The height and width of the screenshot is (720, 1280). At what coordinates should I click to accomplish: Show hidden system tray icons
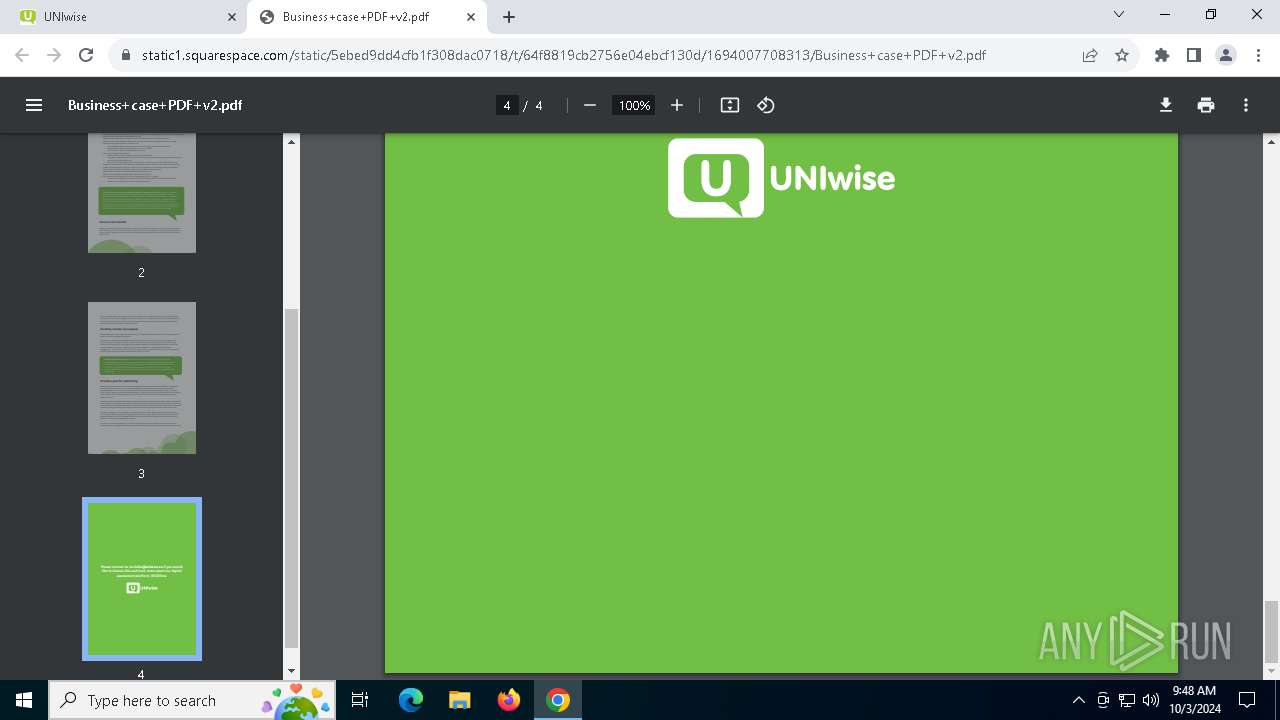(x=1078, y=700)
